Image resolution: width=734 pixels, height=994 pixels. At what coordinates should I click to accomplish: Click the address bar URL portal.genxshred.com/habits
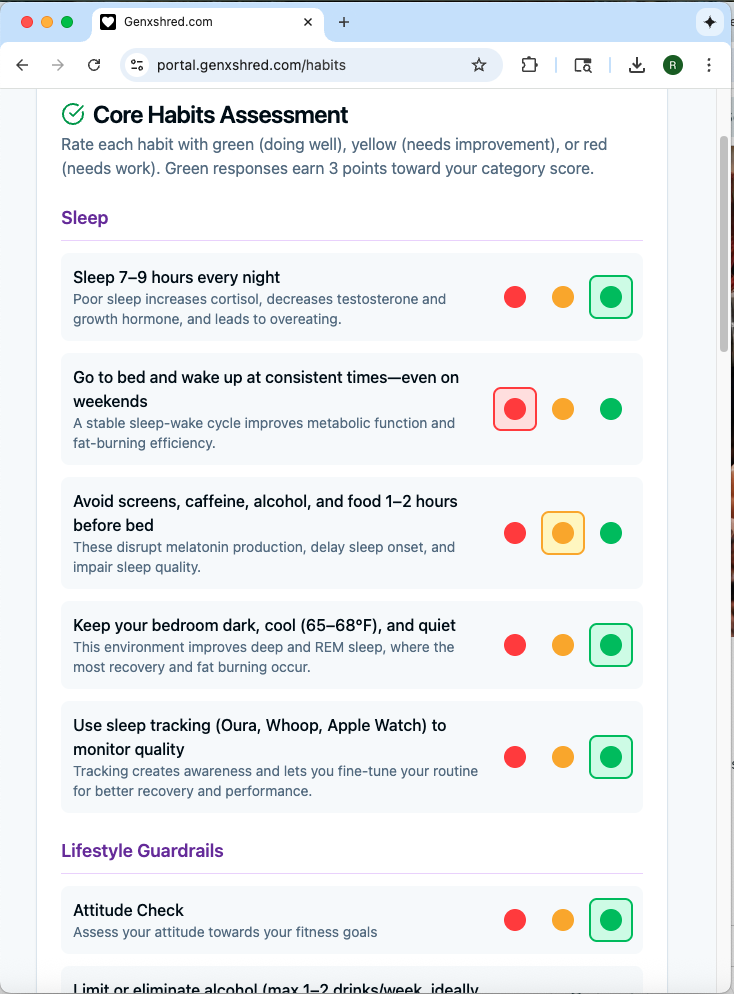251,65
